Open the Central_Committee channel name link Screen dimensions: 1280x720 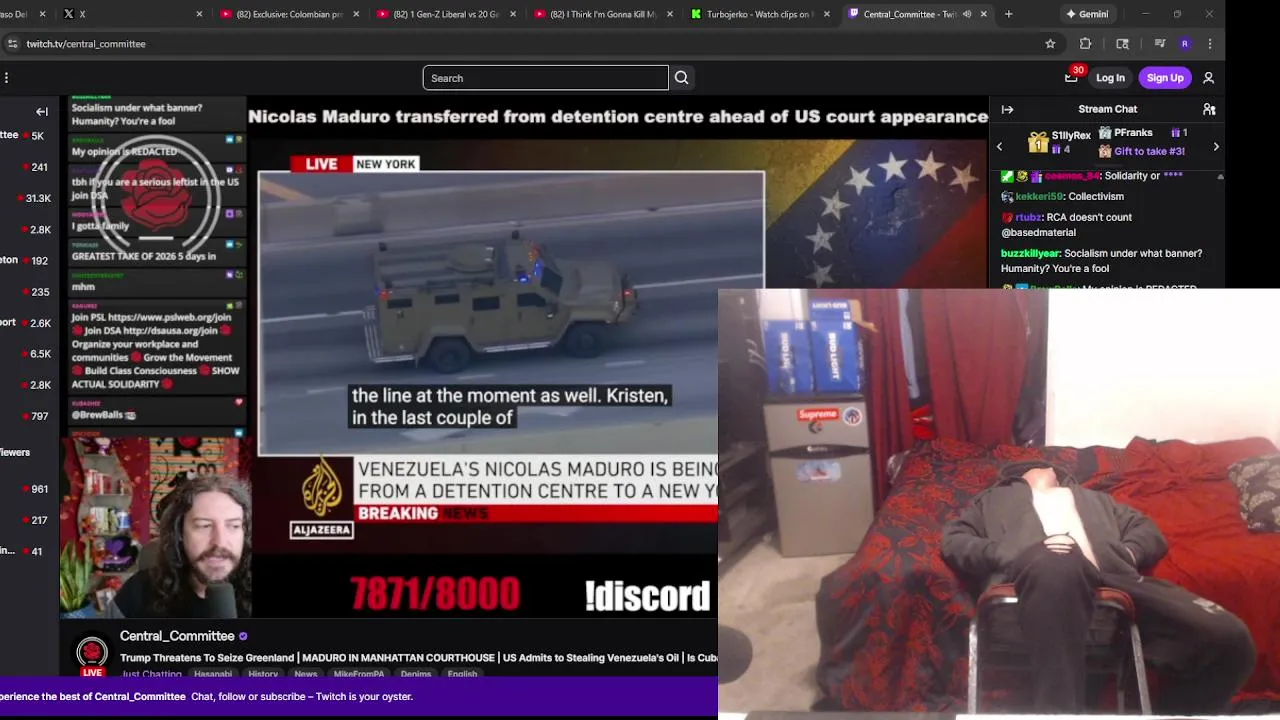[x=177, y=636]
